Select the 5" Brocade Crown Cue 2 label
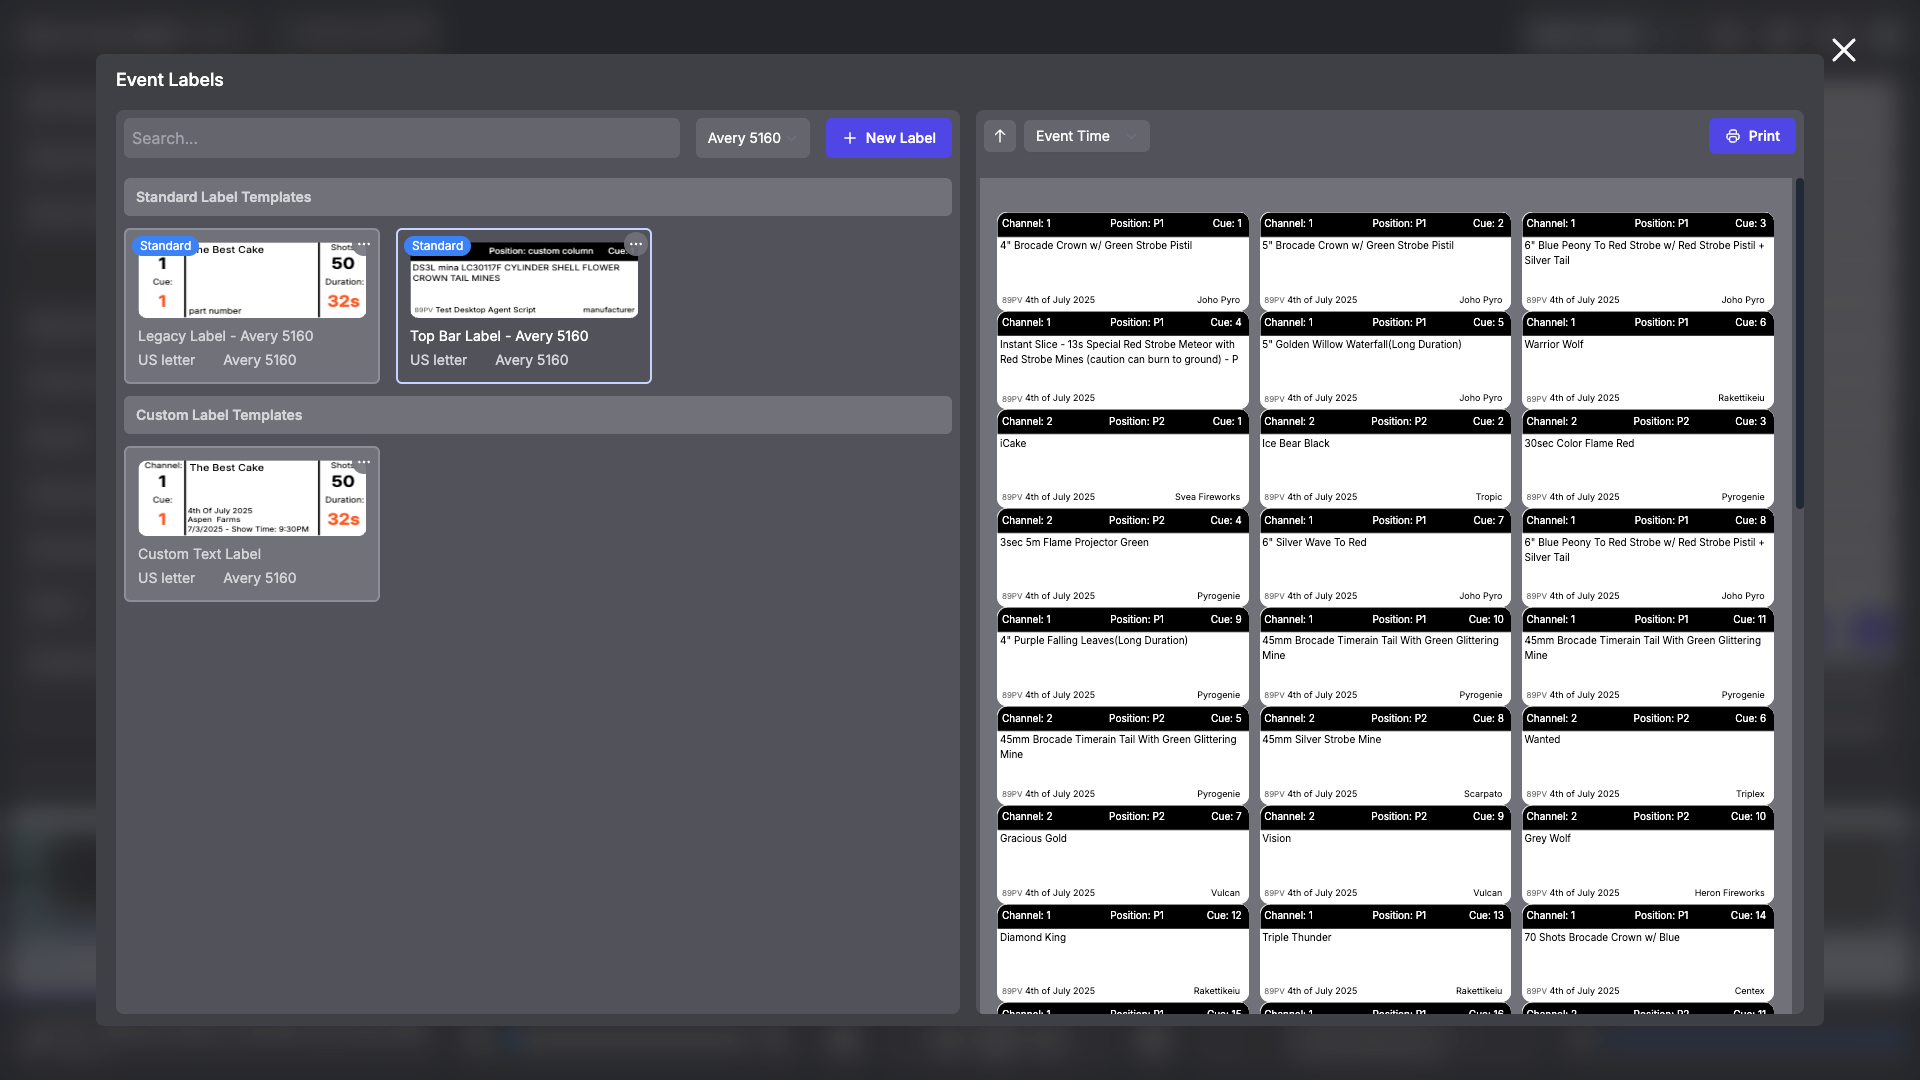The height and width of the screenshot is (1080, 1920). point(1385,261)
